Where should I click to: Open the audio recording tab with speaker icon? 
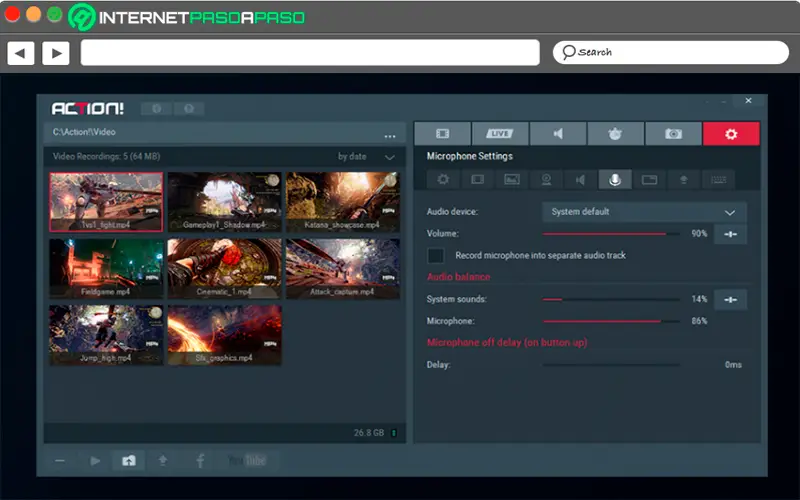pos(558,134)
